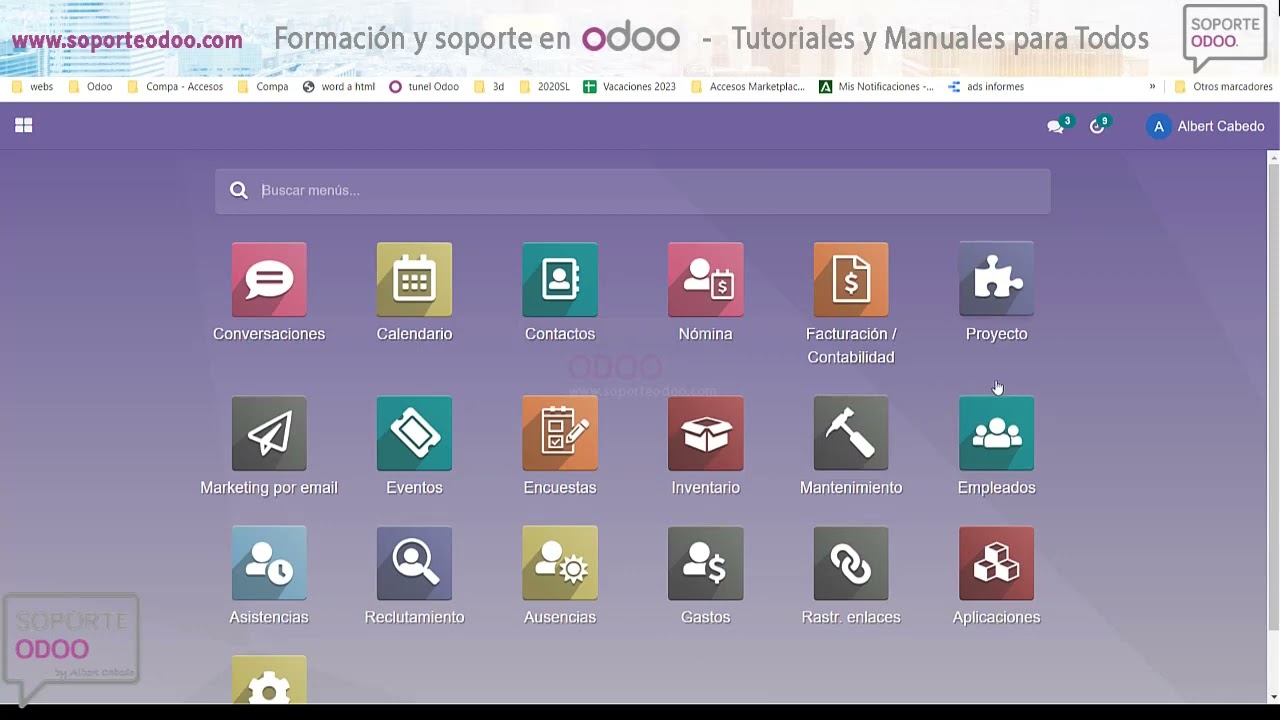Open the Compa bookmark folder
This screenshot has height=720, width=1280.
[x=263, y=87]
